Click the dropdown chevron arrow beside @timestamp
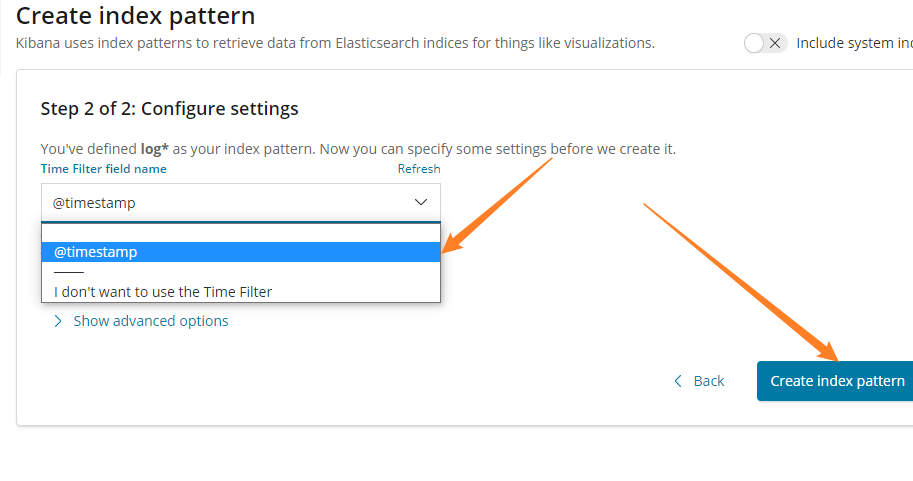This screenshot has height=481, width=913. pyautogui.click(x=420, y=203)
